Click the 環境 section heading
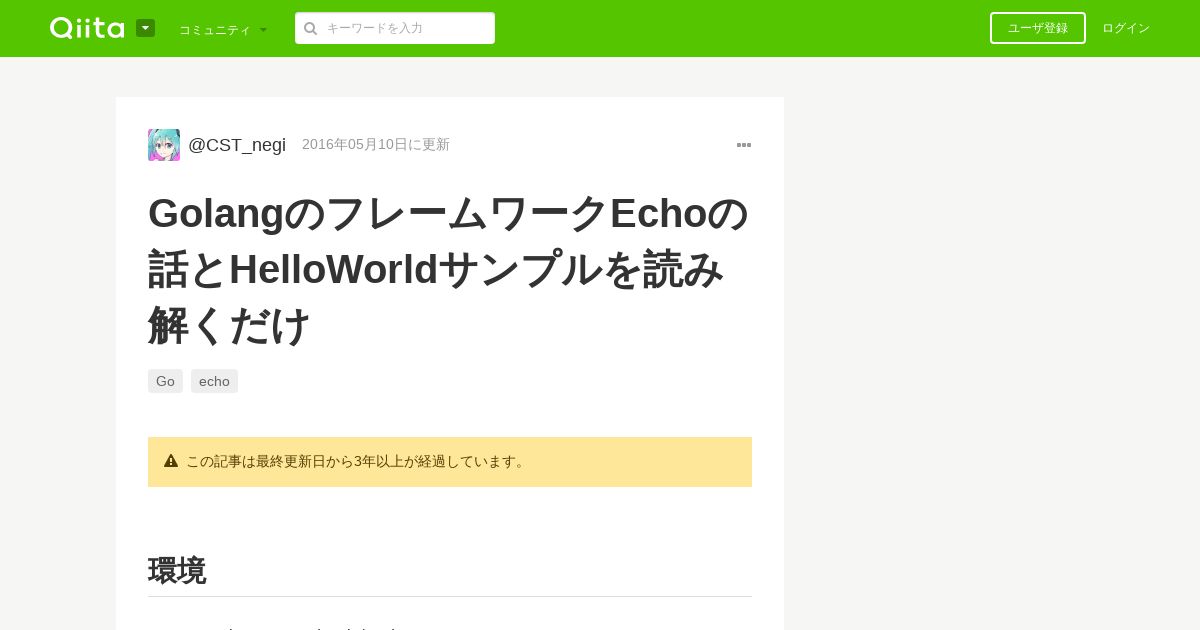1200x630 pixels. 177,571
